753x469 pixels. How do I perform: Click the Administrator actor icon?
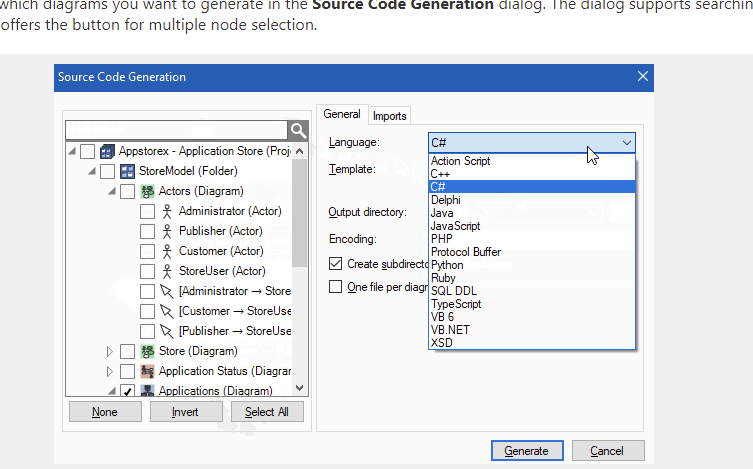tap(167, 211)
